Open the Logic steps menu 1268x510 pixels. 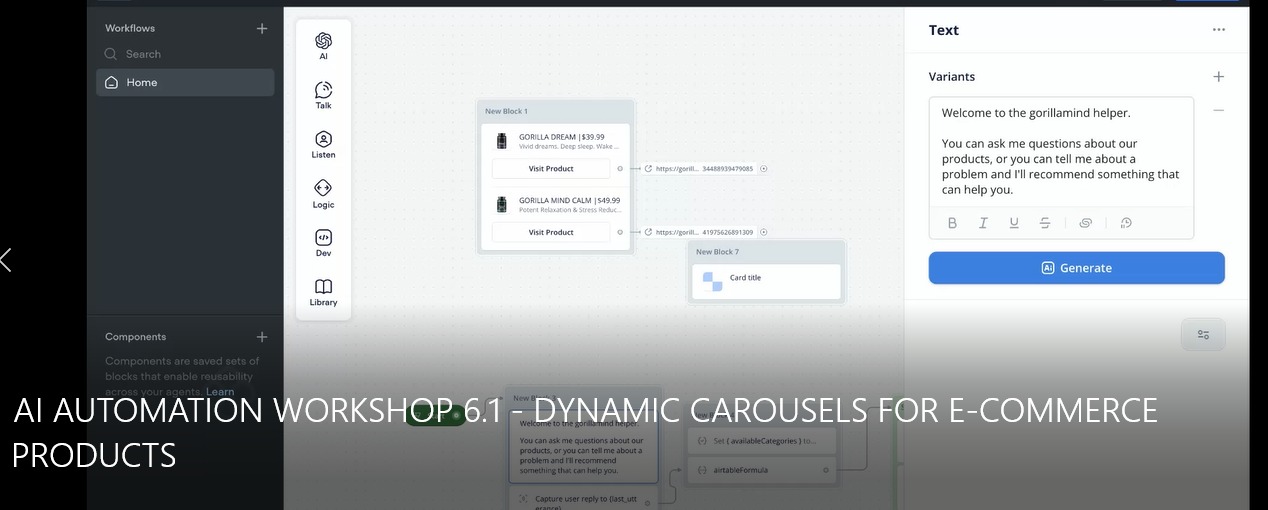[323, 194]
